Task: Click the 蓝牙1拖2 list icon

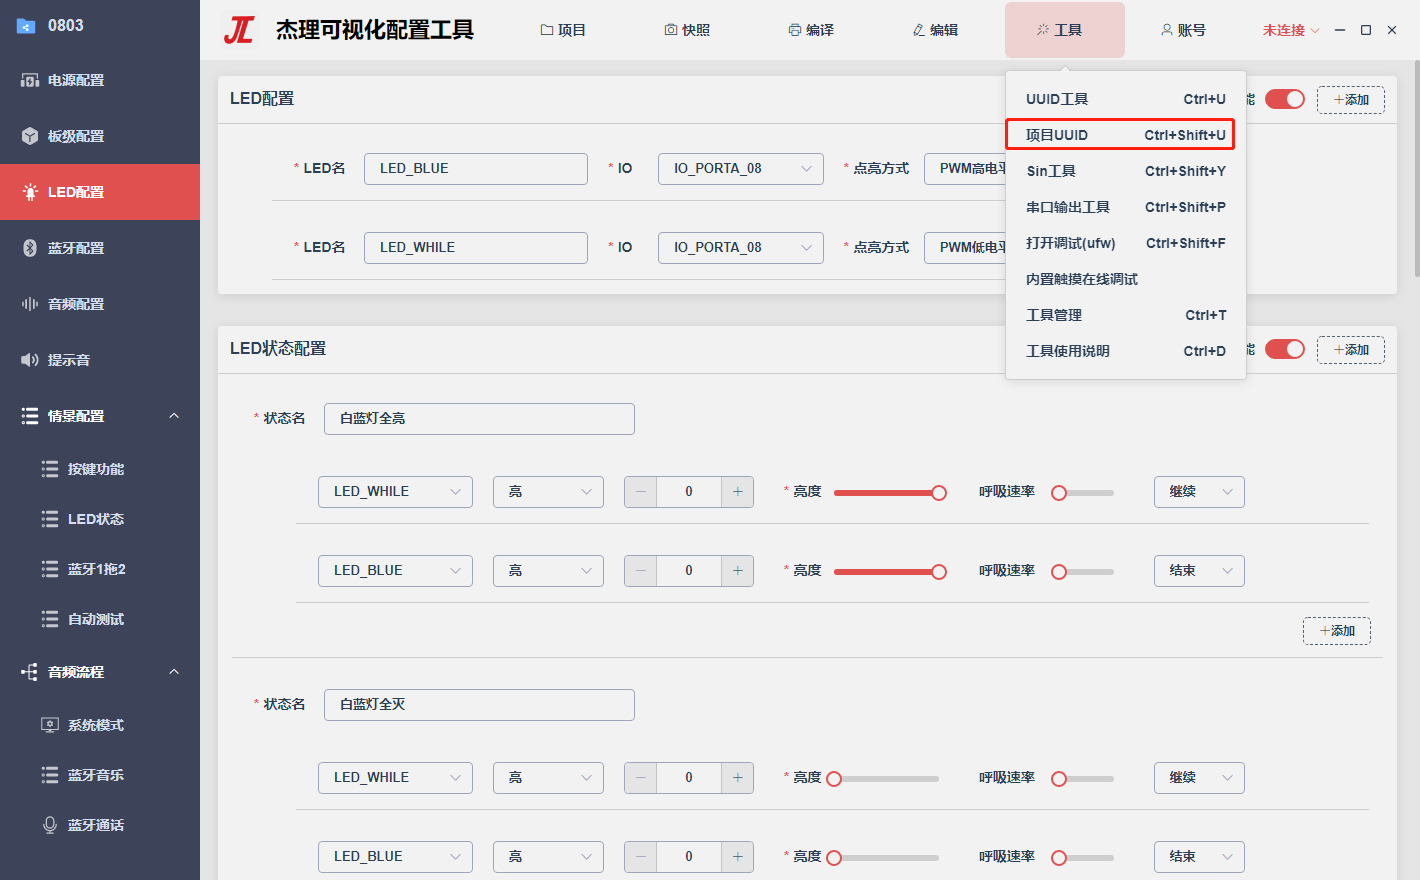Action: [x=50, y=569]
